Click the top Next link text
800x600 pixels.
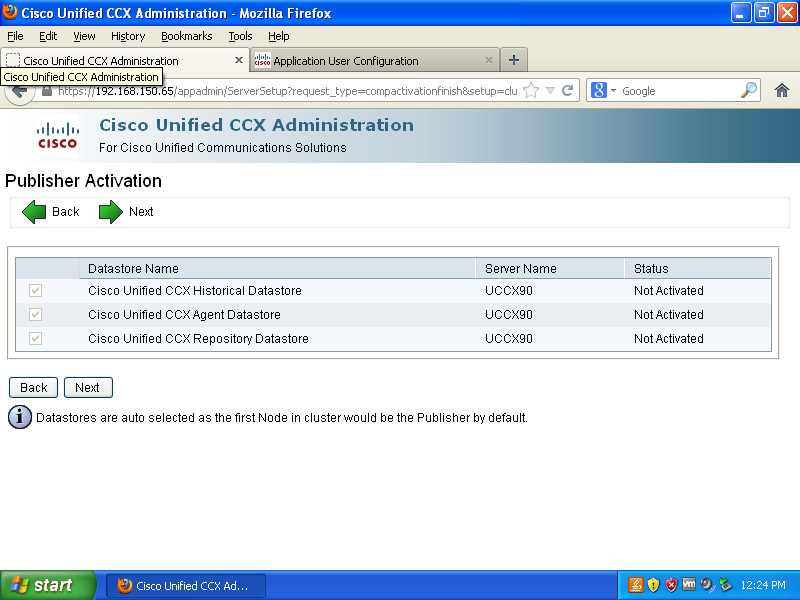[x=141, y=212]
